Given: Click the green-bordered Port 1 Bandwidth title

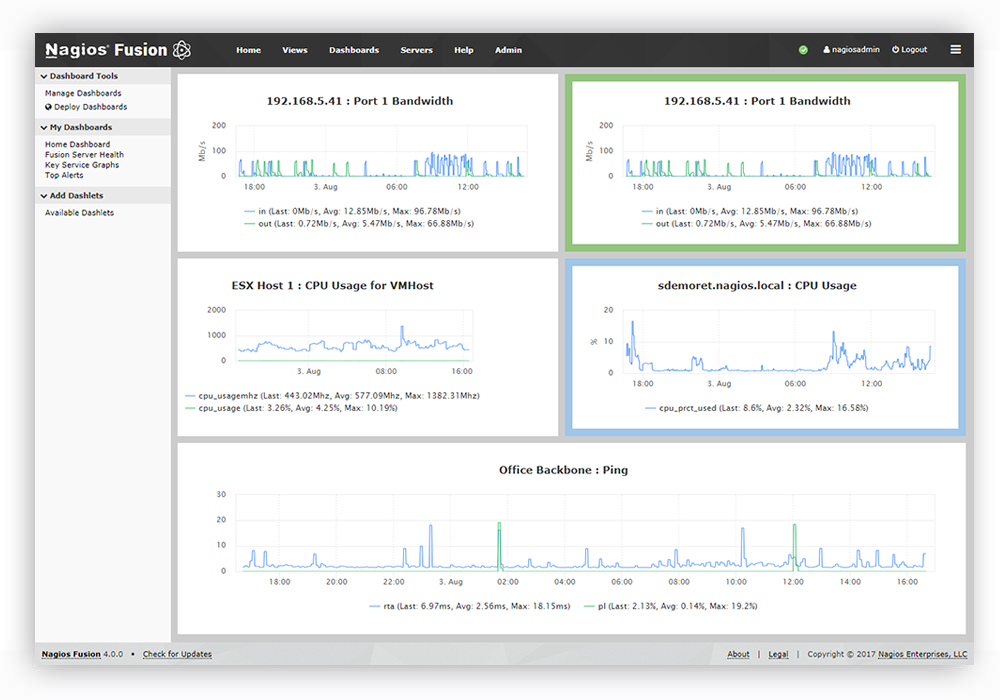Looking at the screenshot, I should click(x=757, y=101).
